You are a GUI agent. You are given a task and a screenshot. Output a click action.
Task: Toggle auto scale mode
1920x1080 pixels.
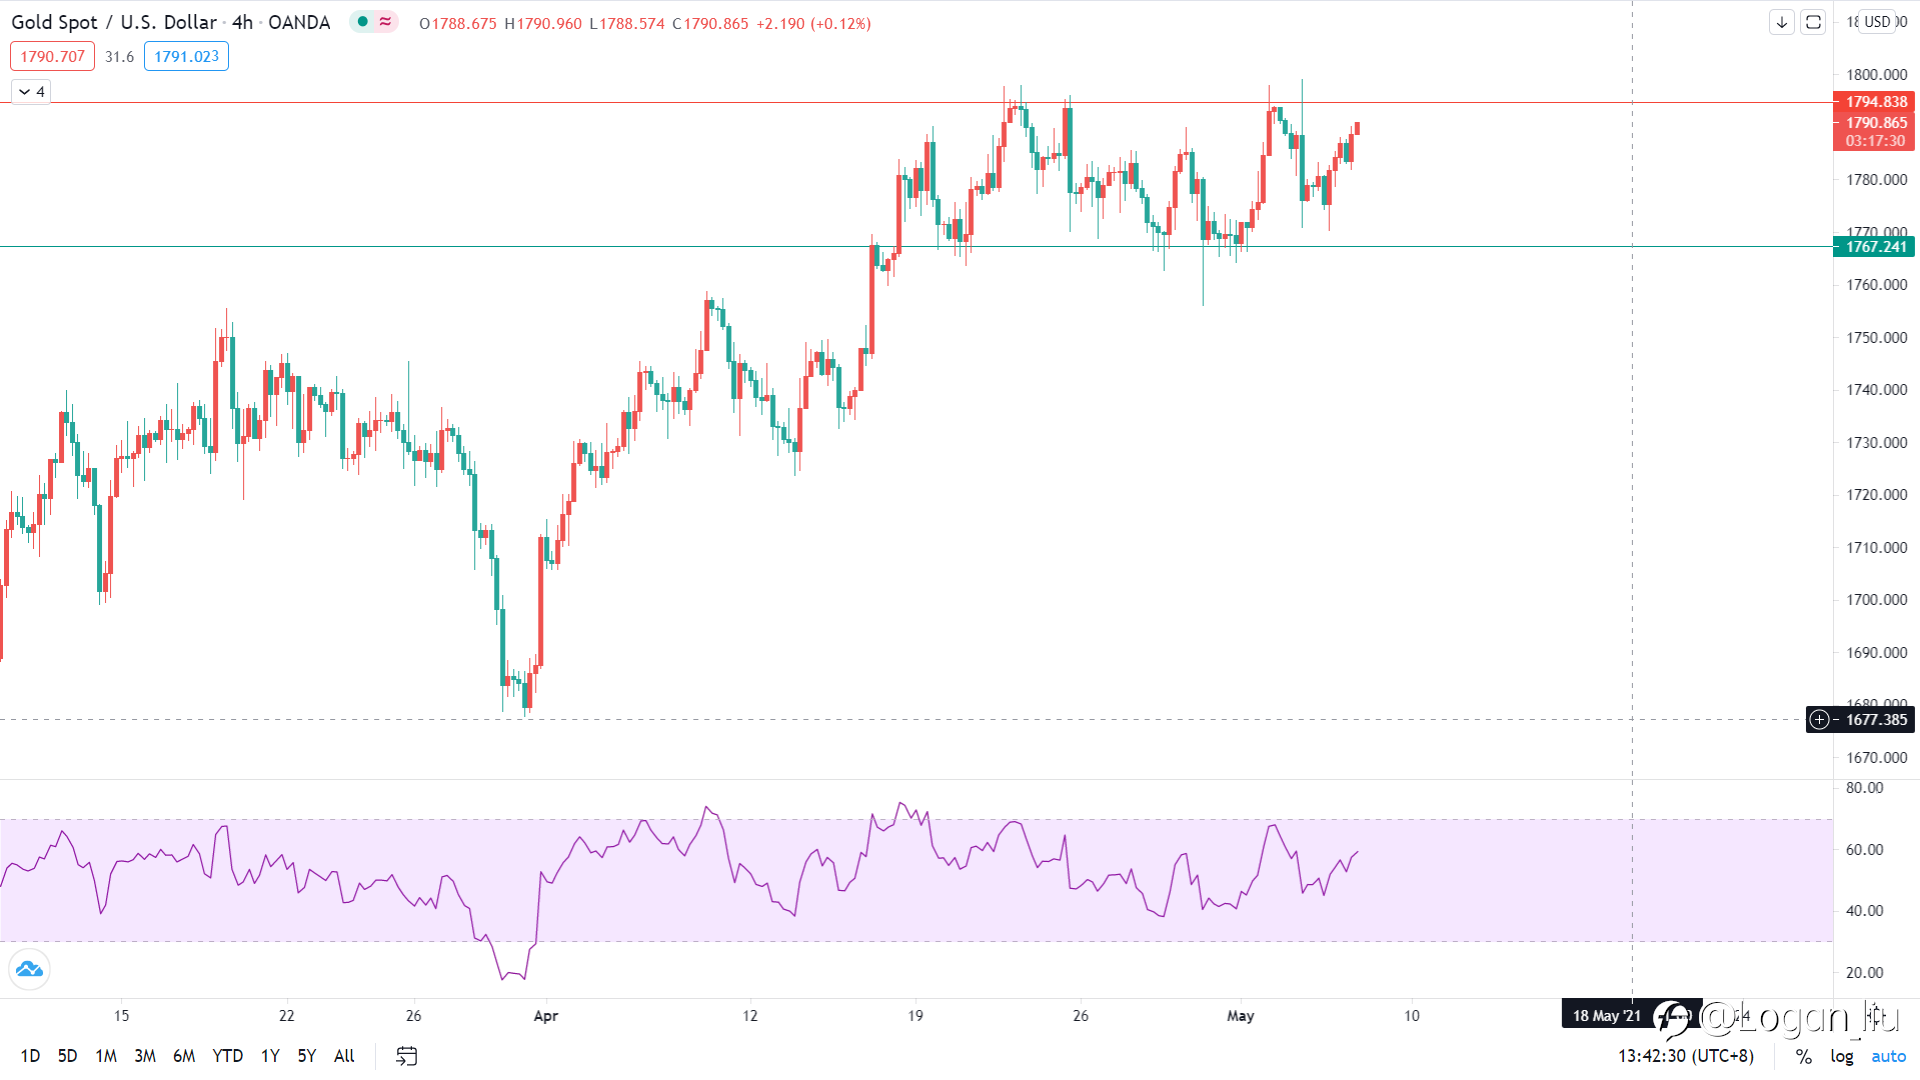[x=1888, y=1056]
